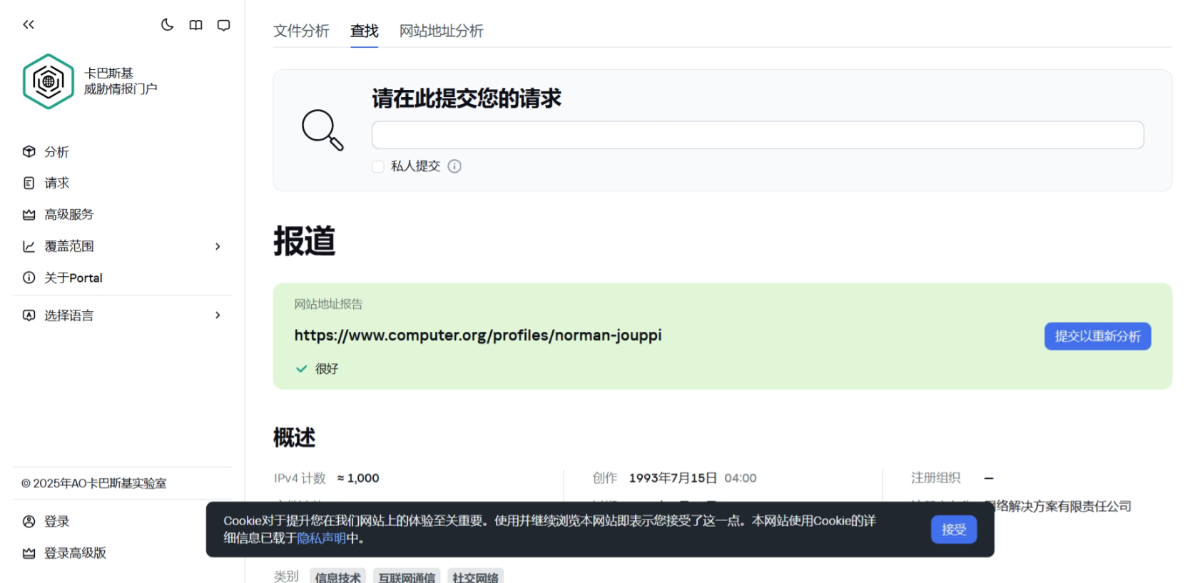
Task: Click the © 2025年AO卡巴斯基实验室 copyright text
Action: pyautogui.click(x=94, y=483)
